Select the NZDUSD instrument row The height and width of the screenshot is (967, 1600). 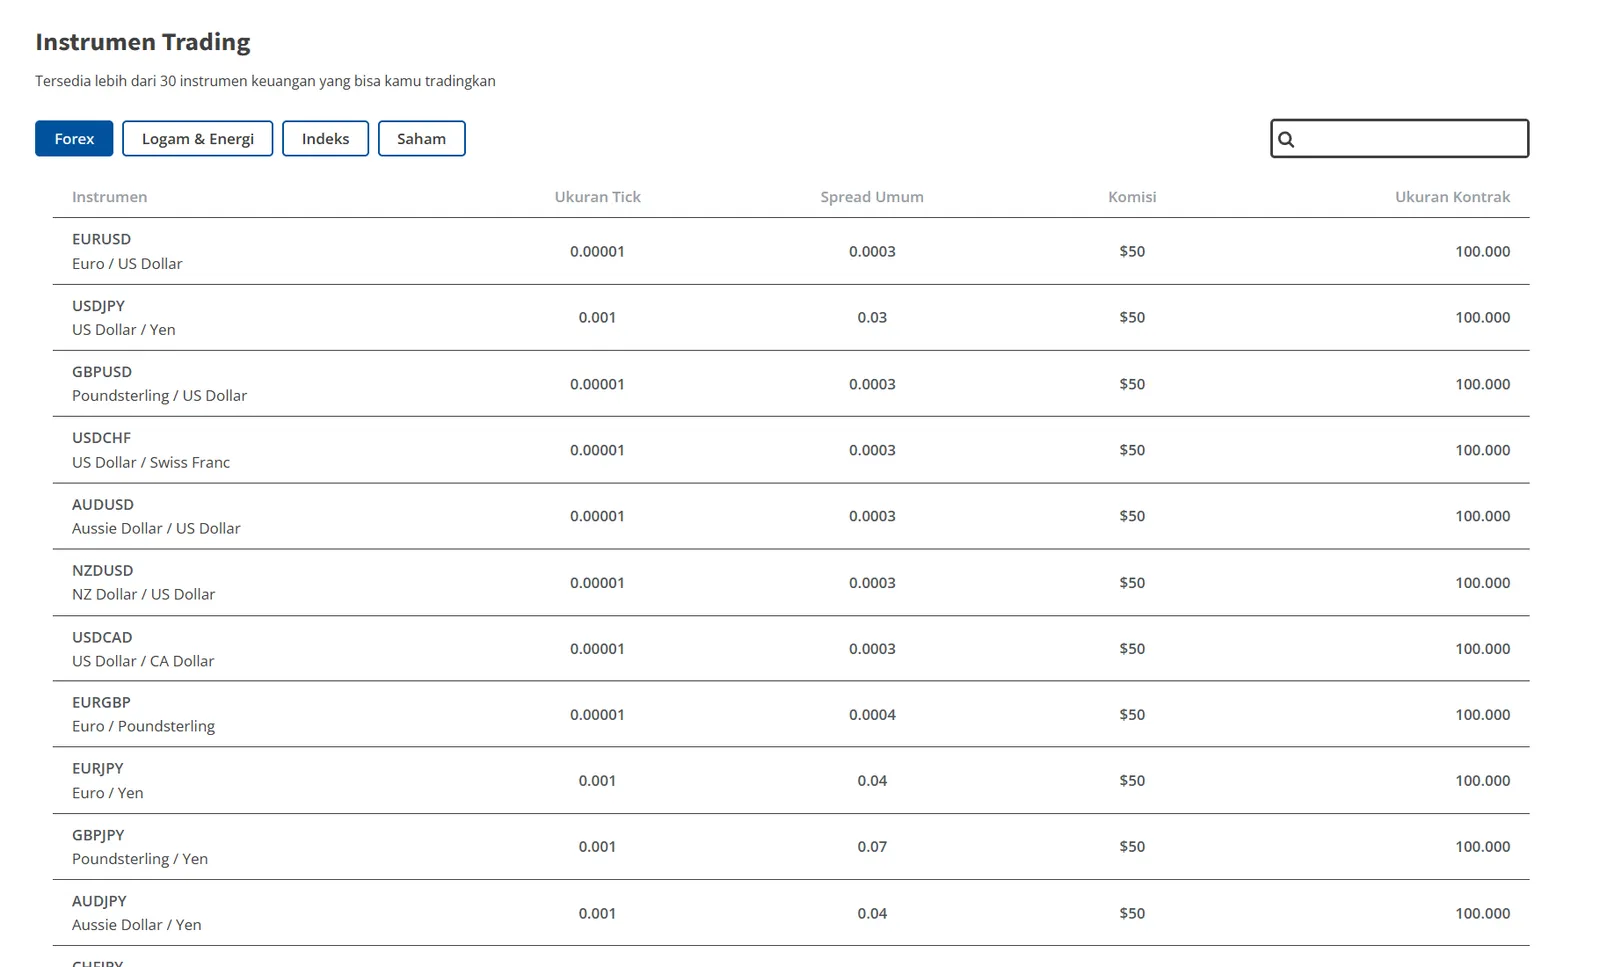791,582
